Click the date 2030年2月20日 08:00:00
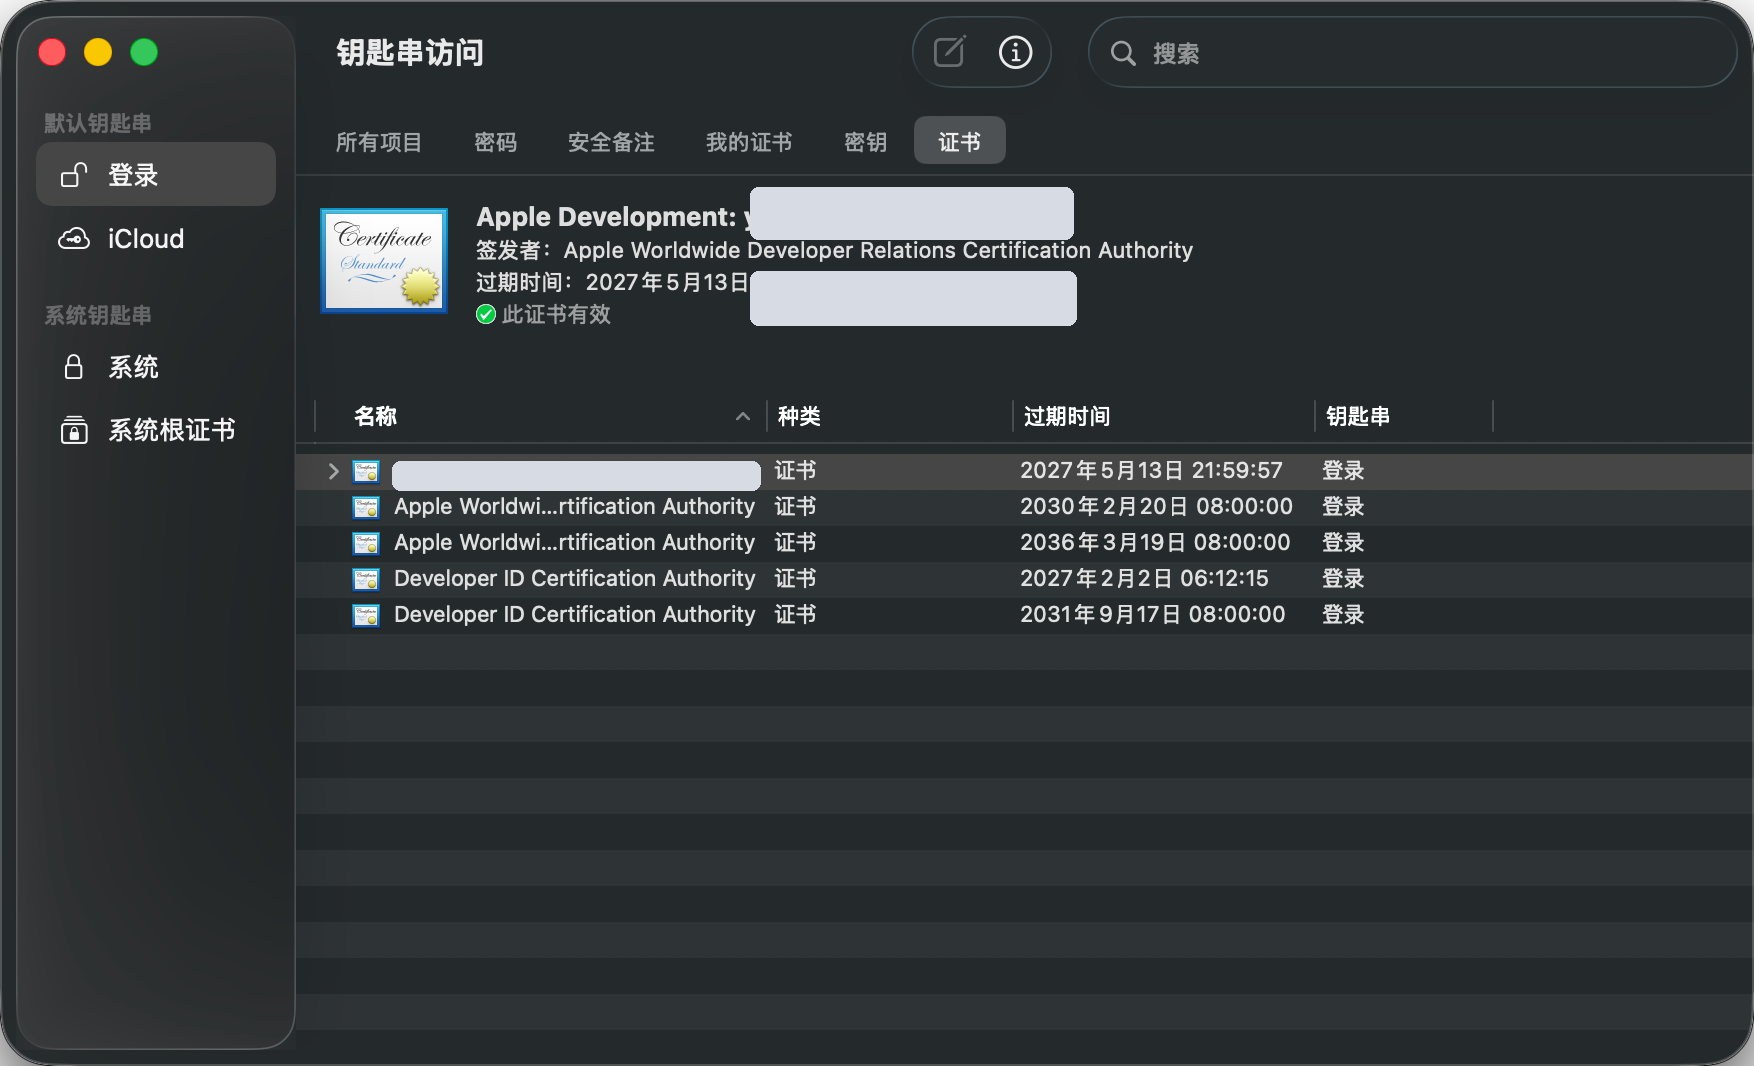Screen dimensions: 1754x1066 click(1156, 507)
